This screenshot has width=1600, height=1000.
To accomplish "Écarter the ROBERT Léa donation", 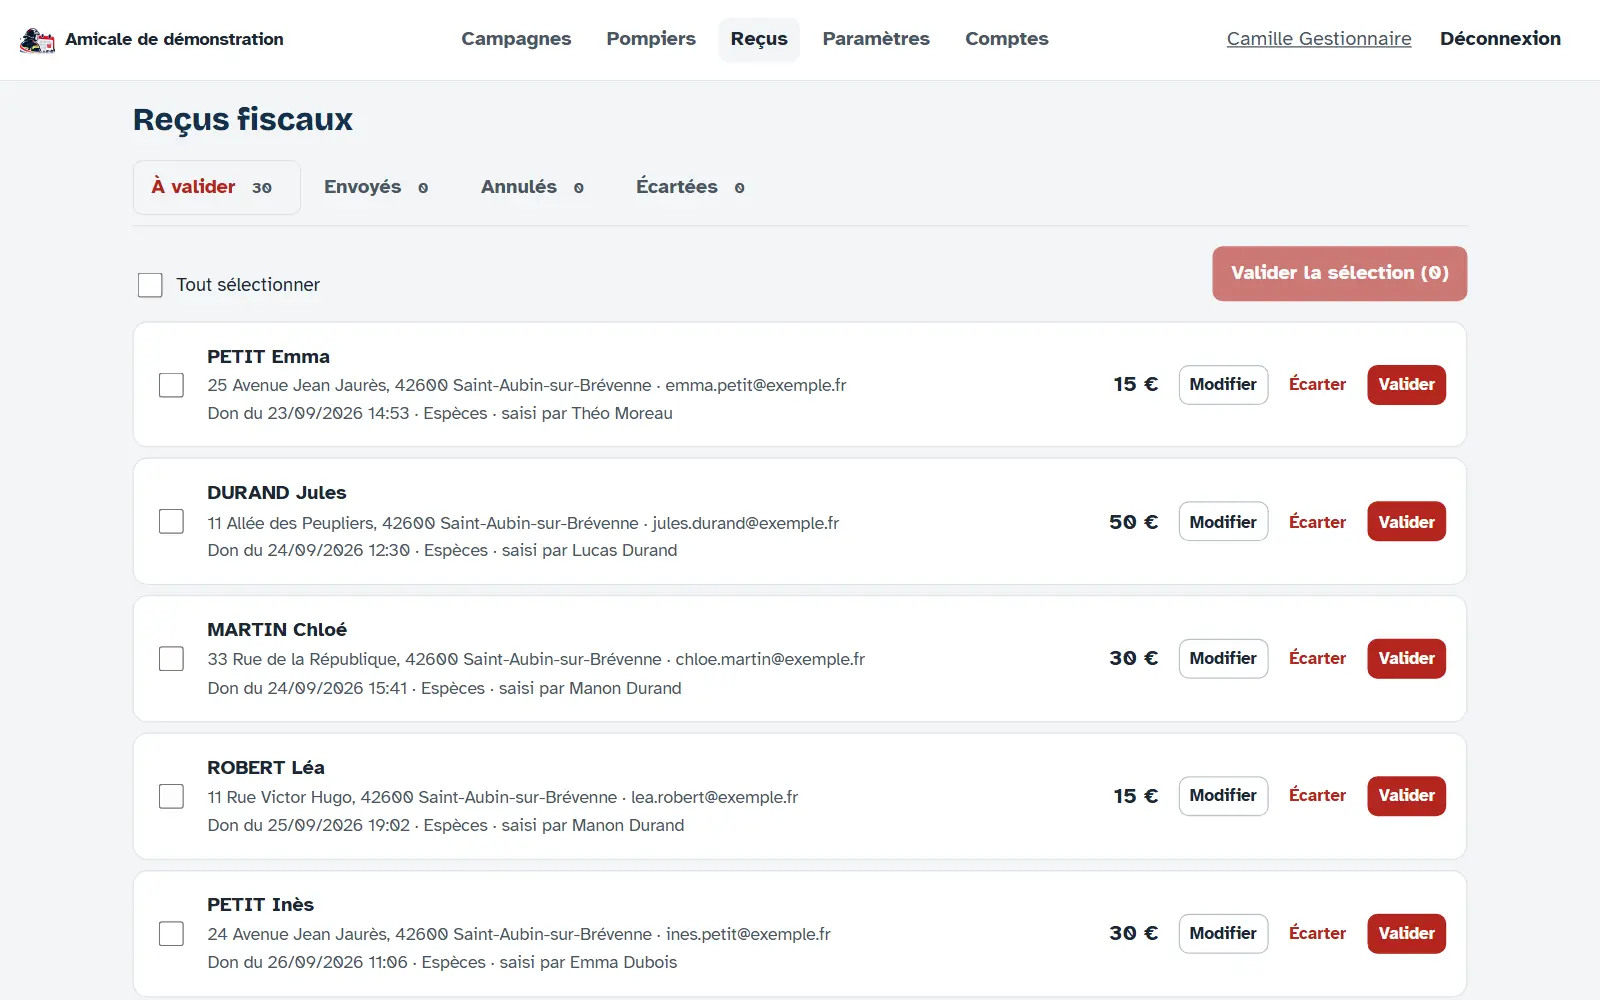I will click(1317, 796).
